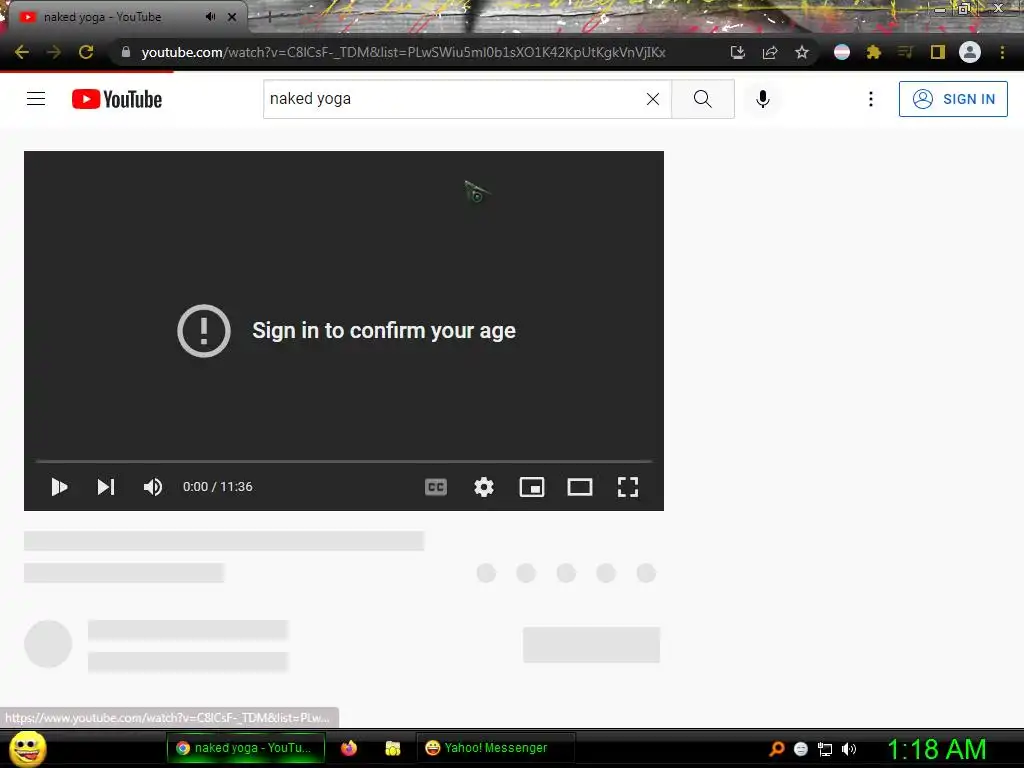
Task: Click 'Sign in to confirm your age' message
Action: coord(384,330)
